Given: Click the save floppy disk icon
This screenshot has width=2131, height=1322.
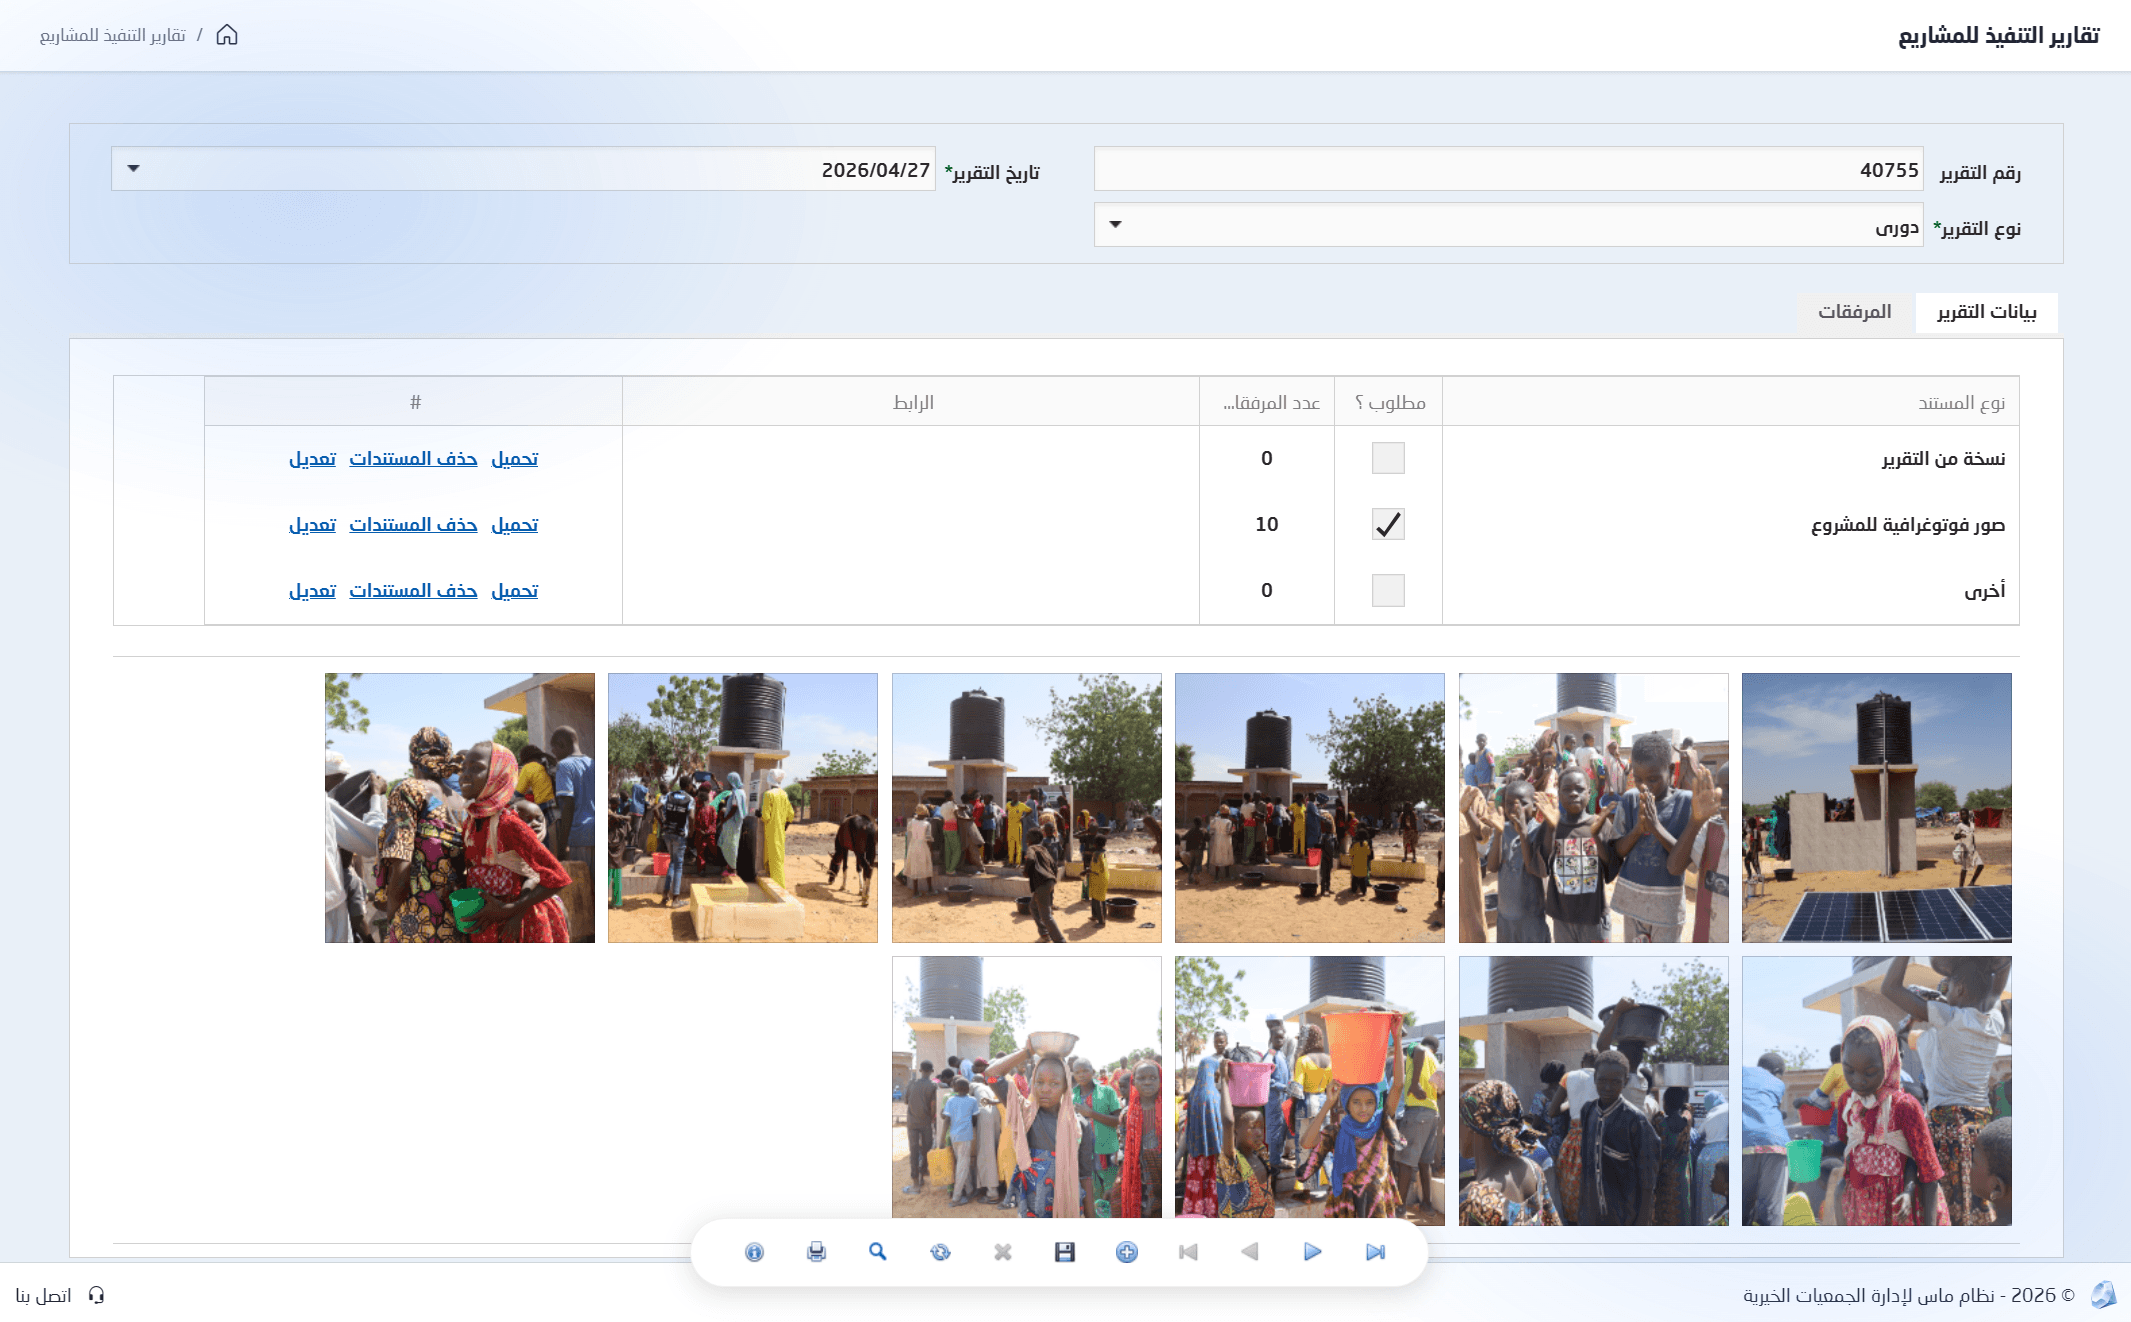Looking at the screenshot, I should pos(1065,1252).
